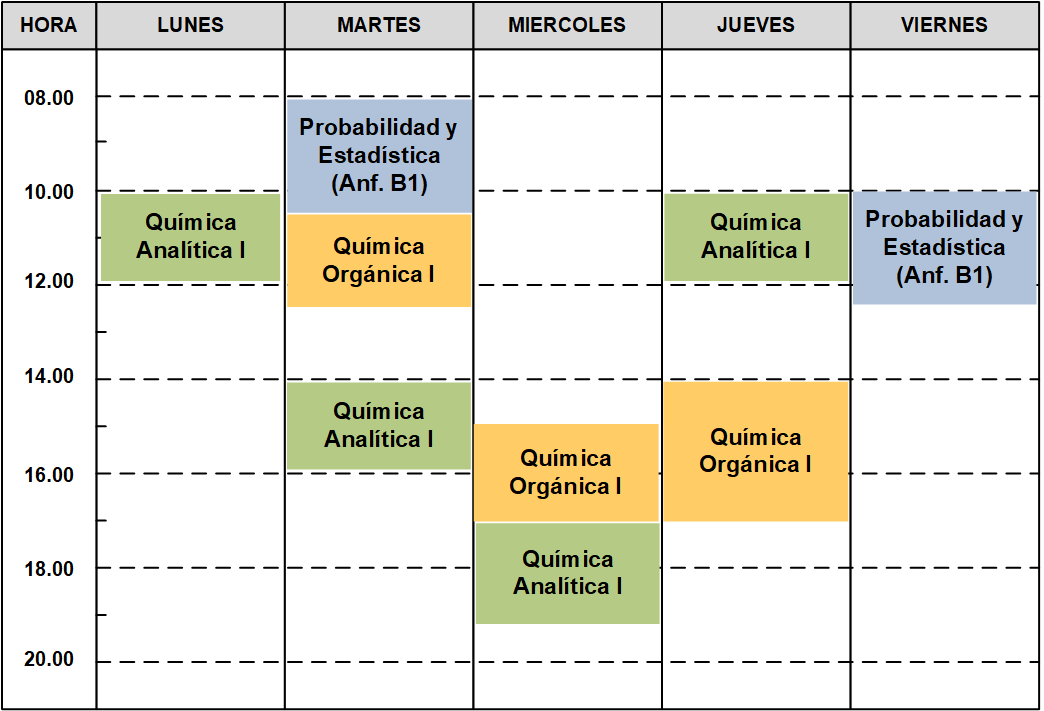The width and height of the screenshot is (1044, 711).
Task: Click the MIERCOLES column header
Action: point(567,25)
